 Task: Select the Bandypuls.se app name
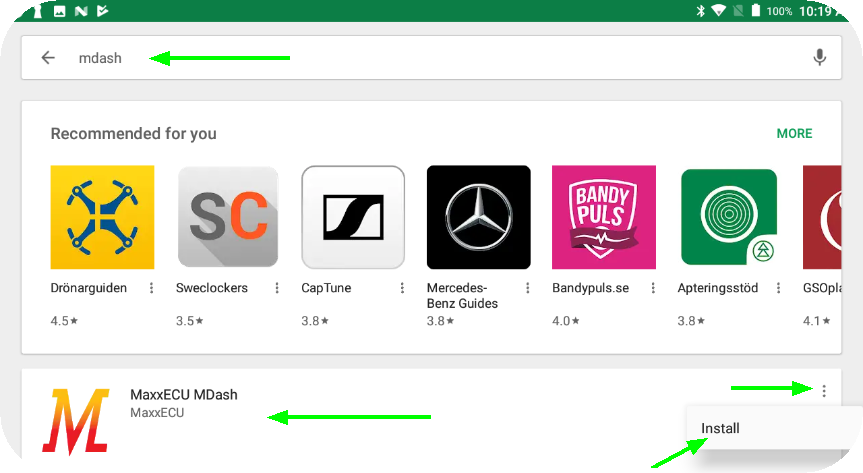(591, 288)
